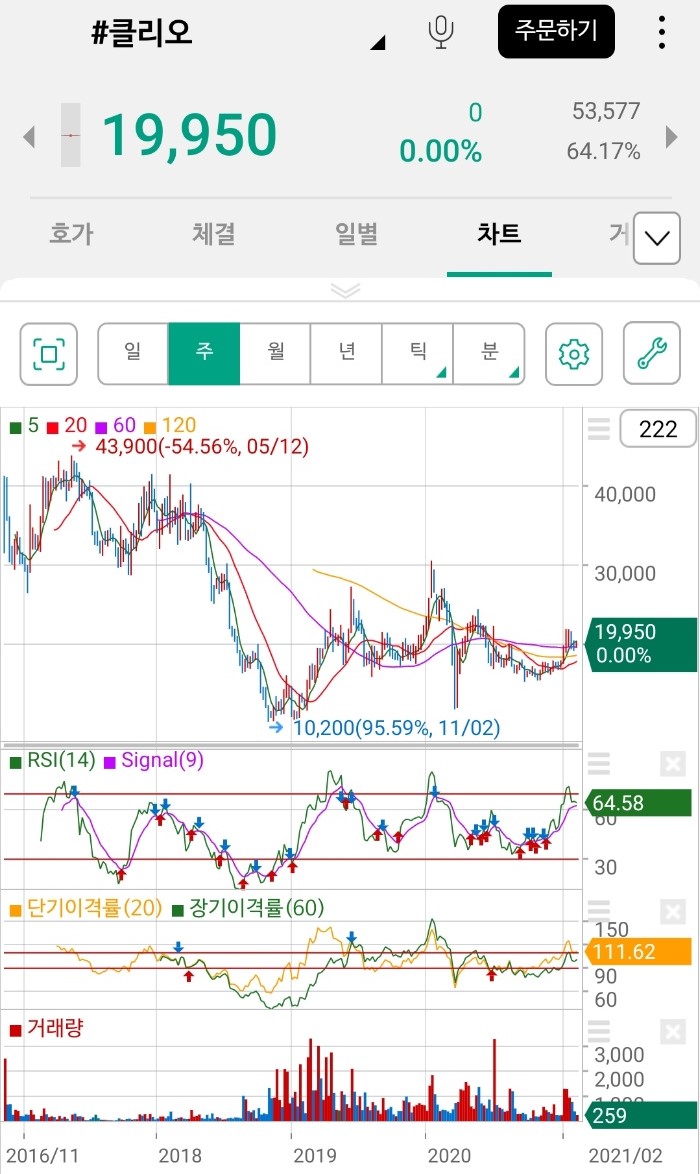Close the RSI indicator panel

pyautogui.click(x=672, y=764)
